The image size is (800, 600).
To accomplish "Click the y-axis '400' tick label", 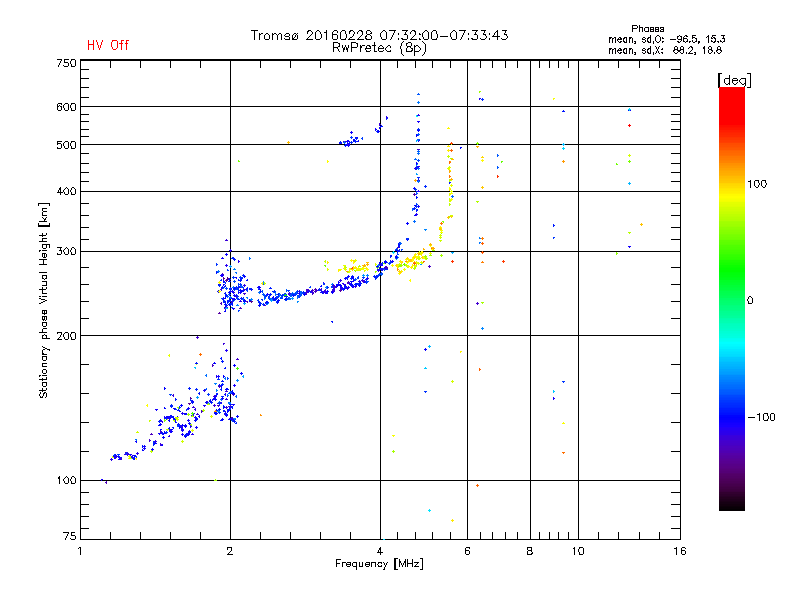I will pos(66,192).
